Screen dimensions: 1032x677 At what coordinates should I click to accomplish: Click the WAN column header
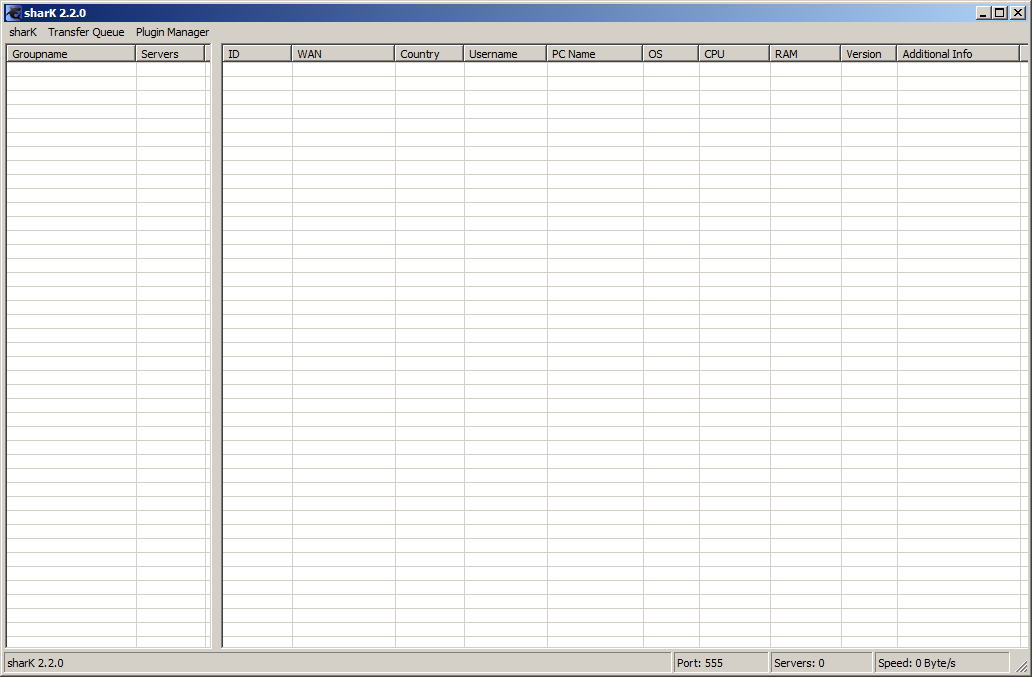[x=343, y=54]
